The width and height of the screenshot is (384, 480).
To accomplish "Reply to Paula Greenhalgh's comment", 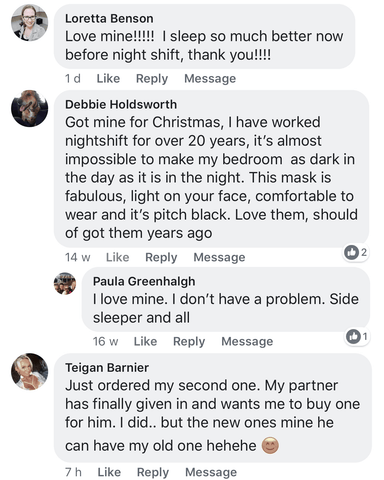I will (x=189, y=341).
